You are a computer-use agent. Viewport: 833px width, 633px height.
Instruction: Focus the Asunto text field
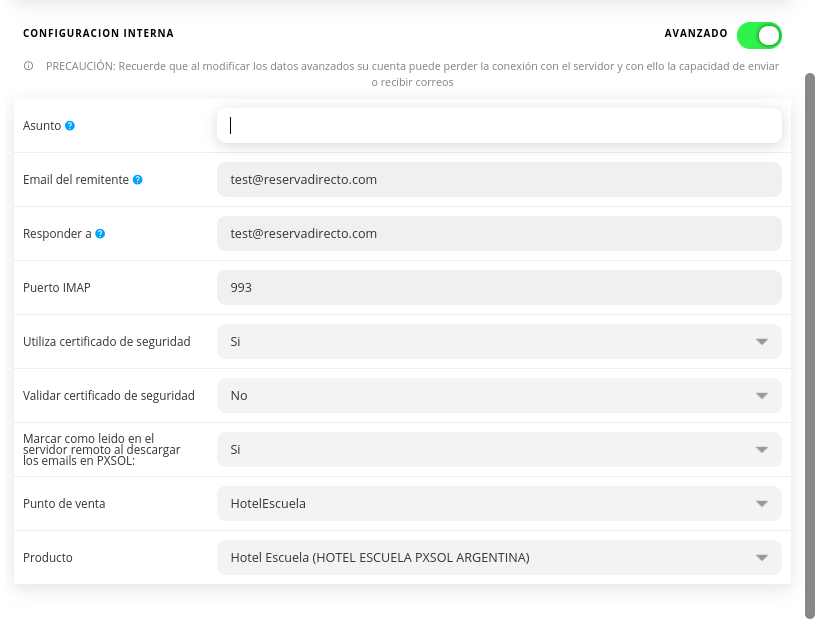click(x=498, y=126)
